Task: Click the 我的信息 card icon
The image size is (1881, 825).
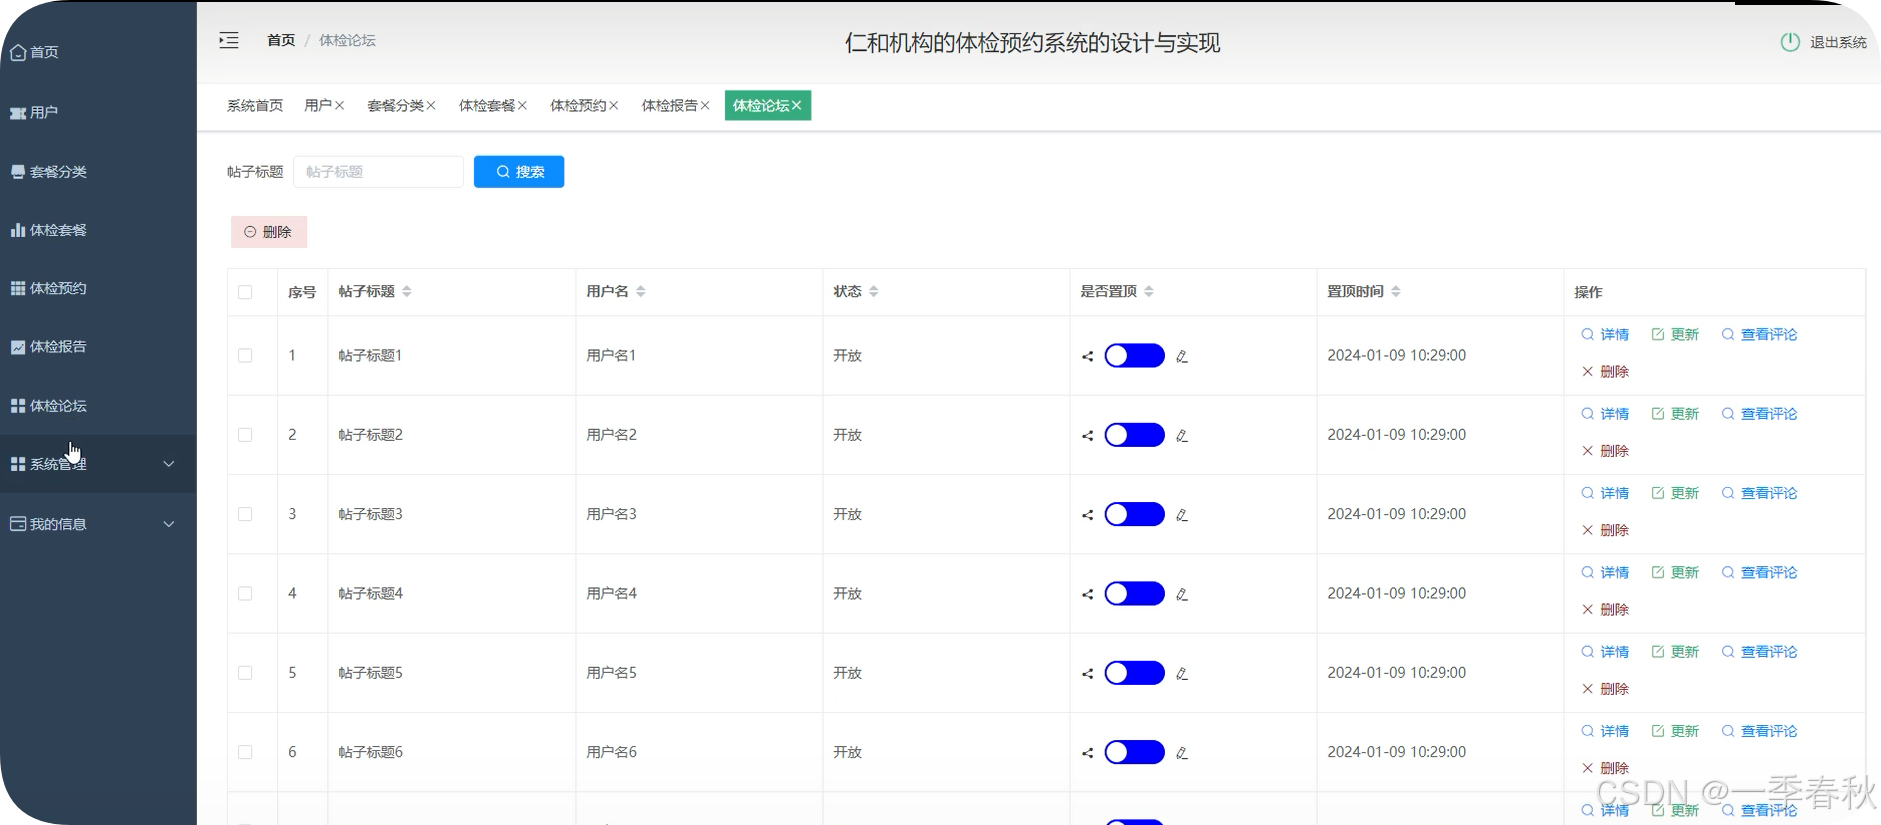Action: (18, 524)
